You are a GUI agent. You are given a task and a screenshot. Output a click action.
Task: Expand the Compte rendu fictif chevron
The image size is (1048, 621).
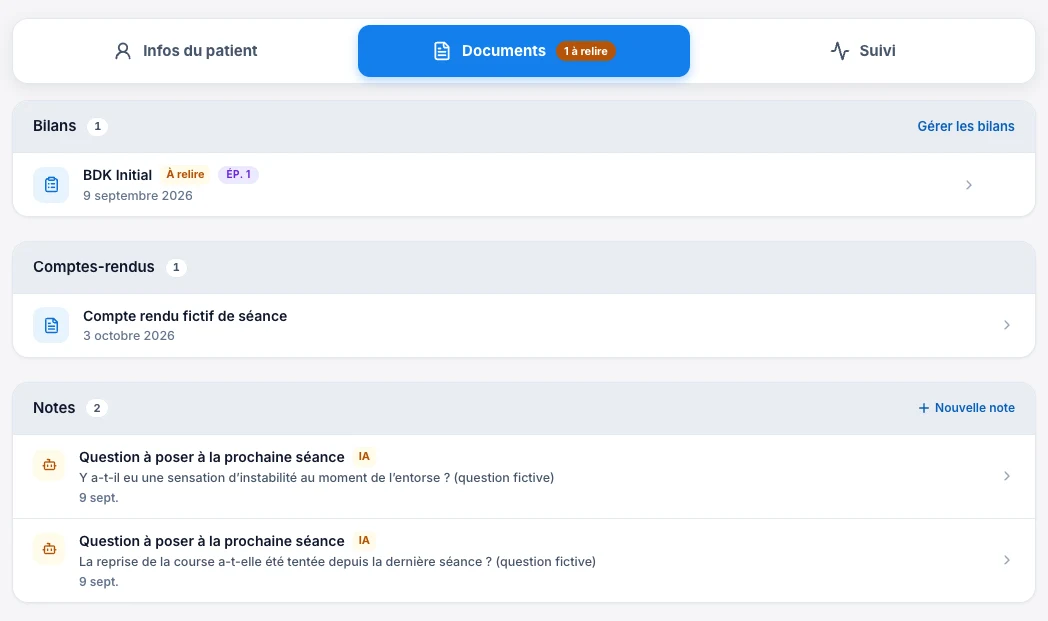pyautogui.click(x=1007, y=325)
